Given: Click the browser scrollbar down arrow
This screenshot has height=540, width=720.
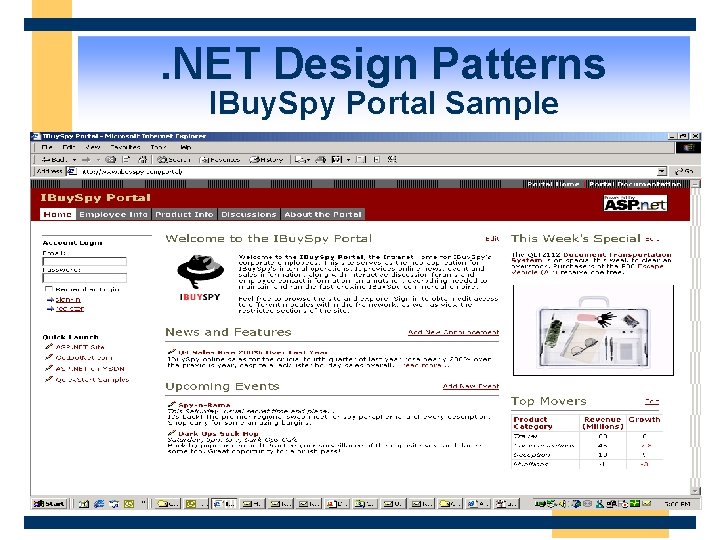Looking at the screenshot, I should coord(695,490).
